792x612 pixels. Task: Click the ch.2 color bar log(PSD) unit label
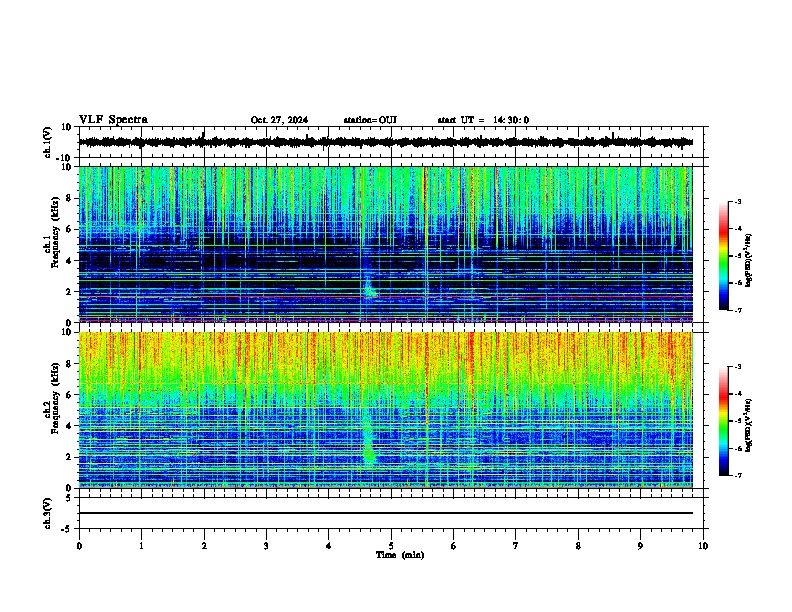(x=749, y=425)
